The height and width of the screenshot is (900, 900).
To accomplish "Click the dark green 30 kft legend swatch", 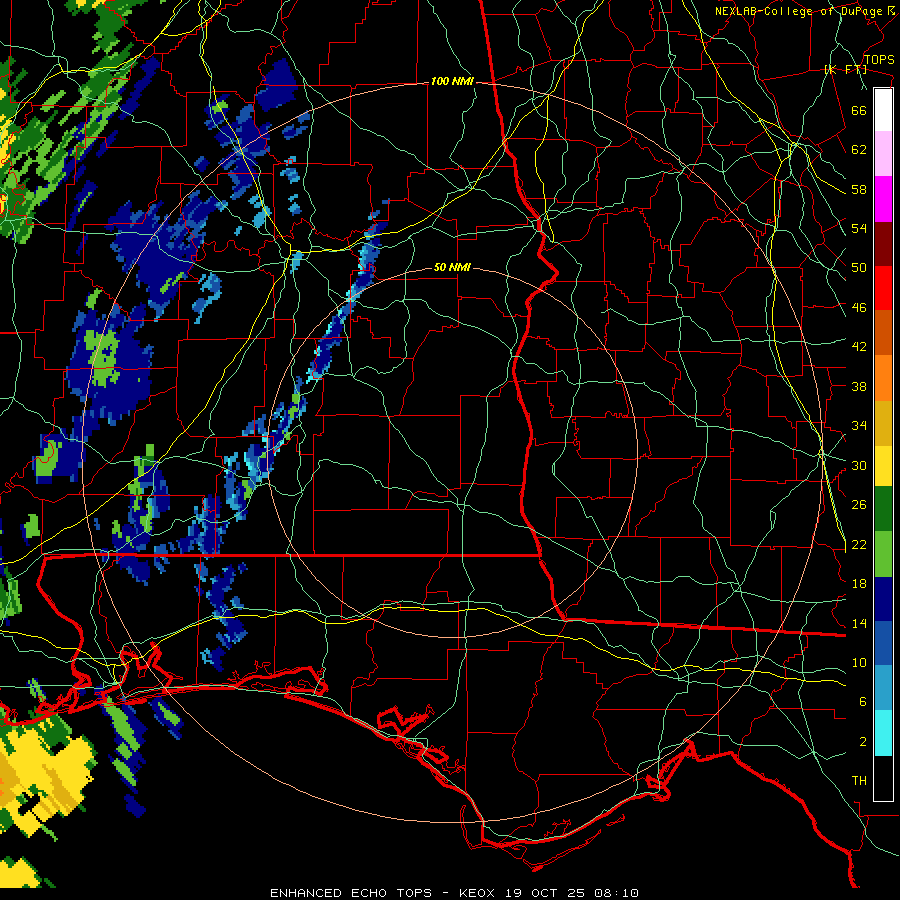I will (883, 509).
